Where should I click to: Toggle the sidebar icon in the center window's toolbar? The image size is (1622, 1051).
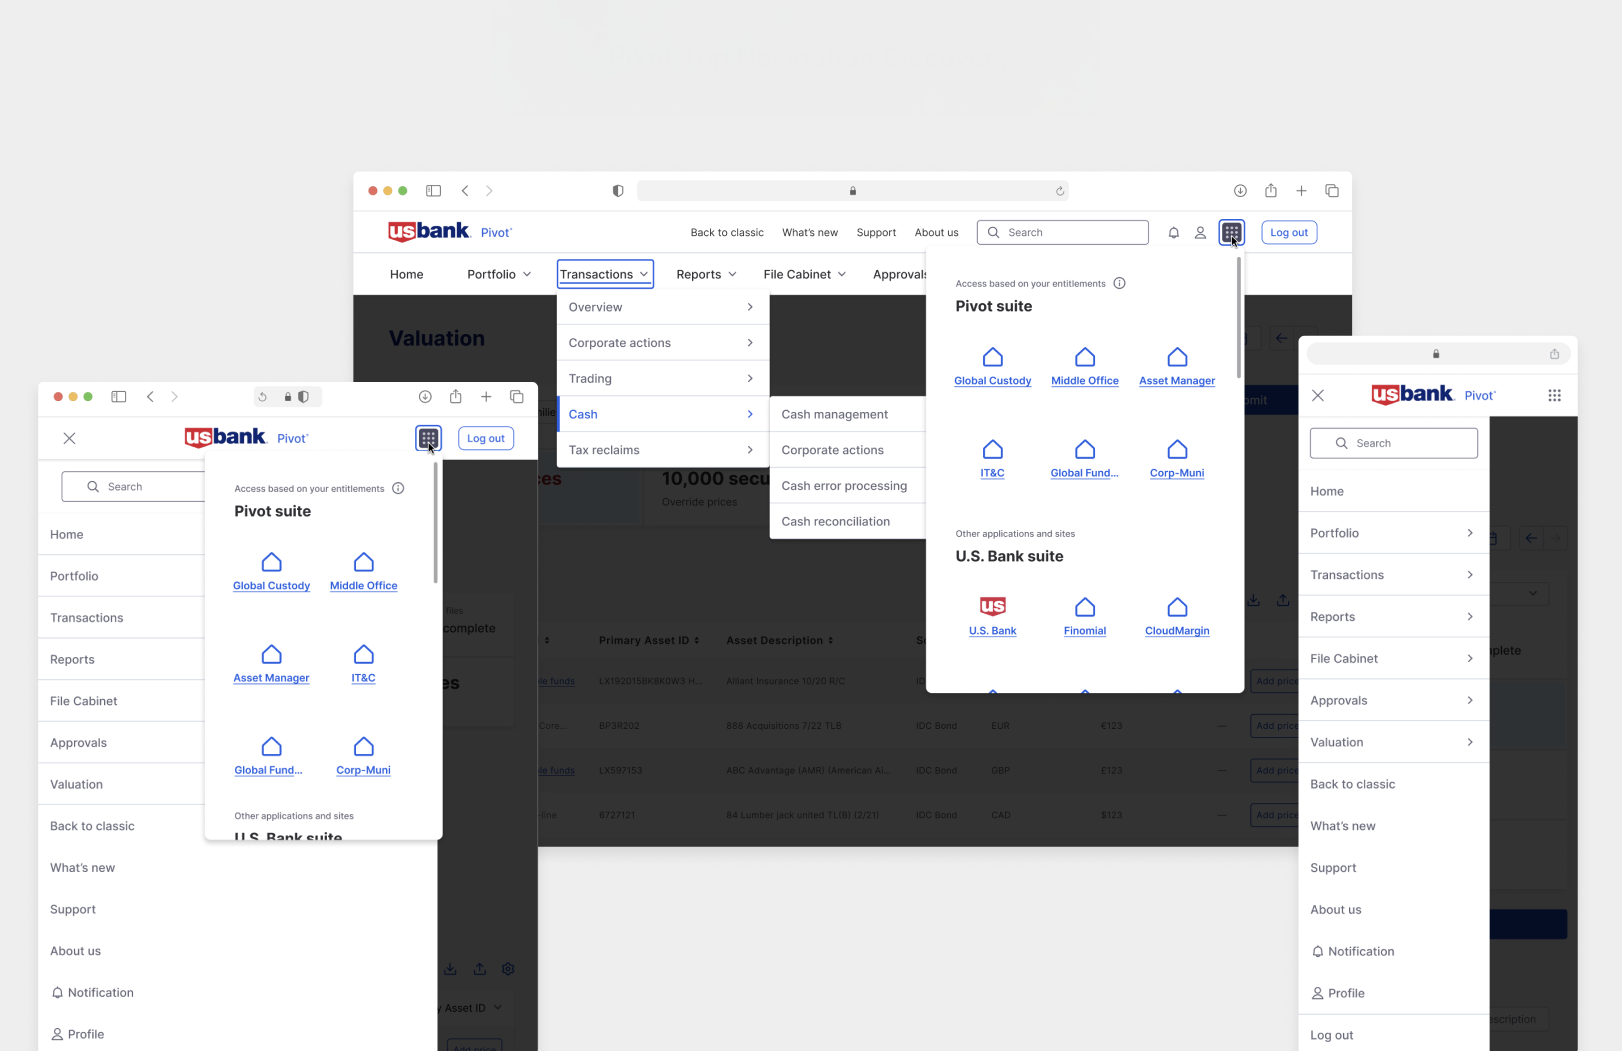[433, 191]
